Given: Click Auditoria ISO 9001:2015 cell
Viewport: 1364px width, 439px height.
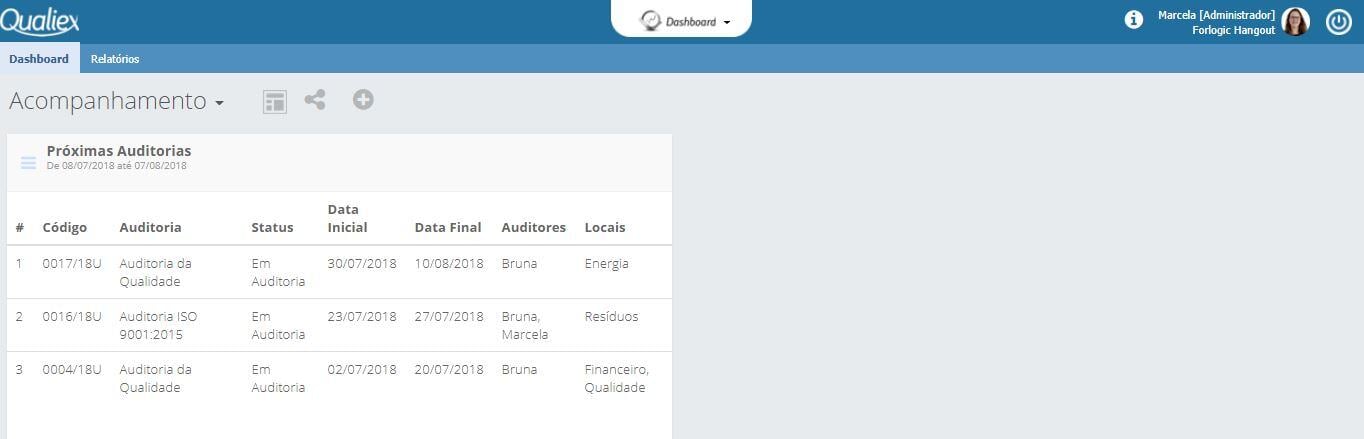Looking at the screenshot, I should pos(158,325).
